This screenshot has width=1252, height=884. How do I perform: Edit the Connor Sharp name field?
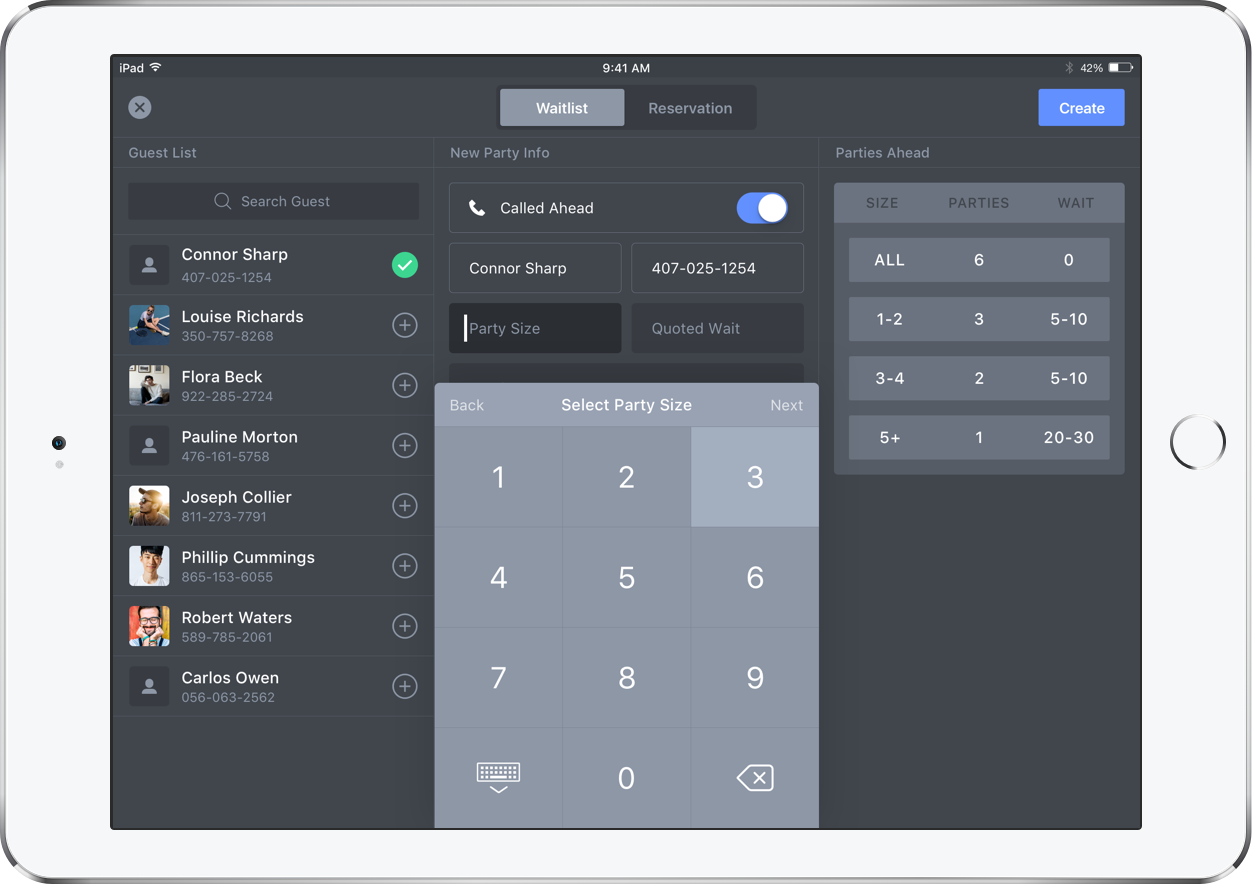(535, 268)
